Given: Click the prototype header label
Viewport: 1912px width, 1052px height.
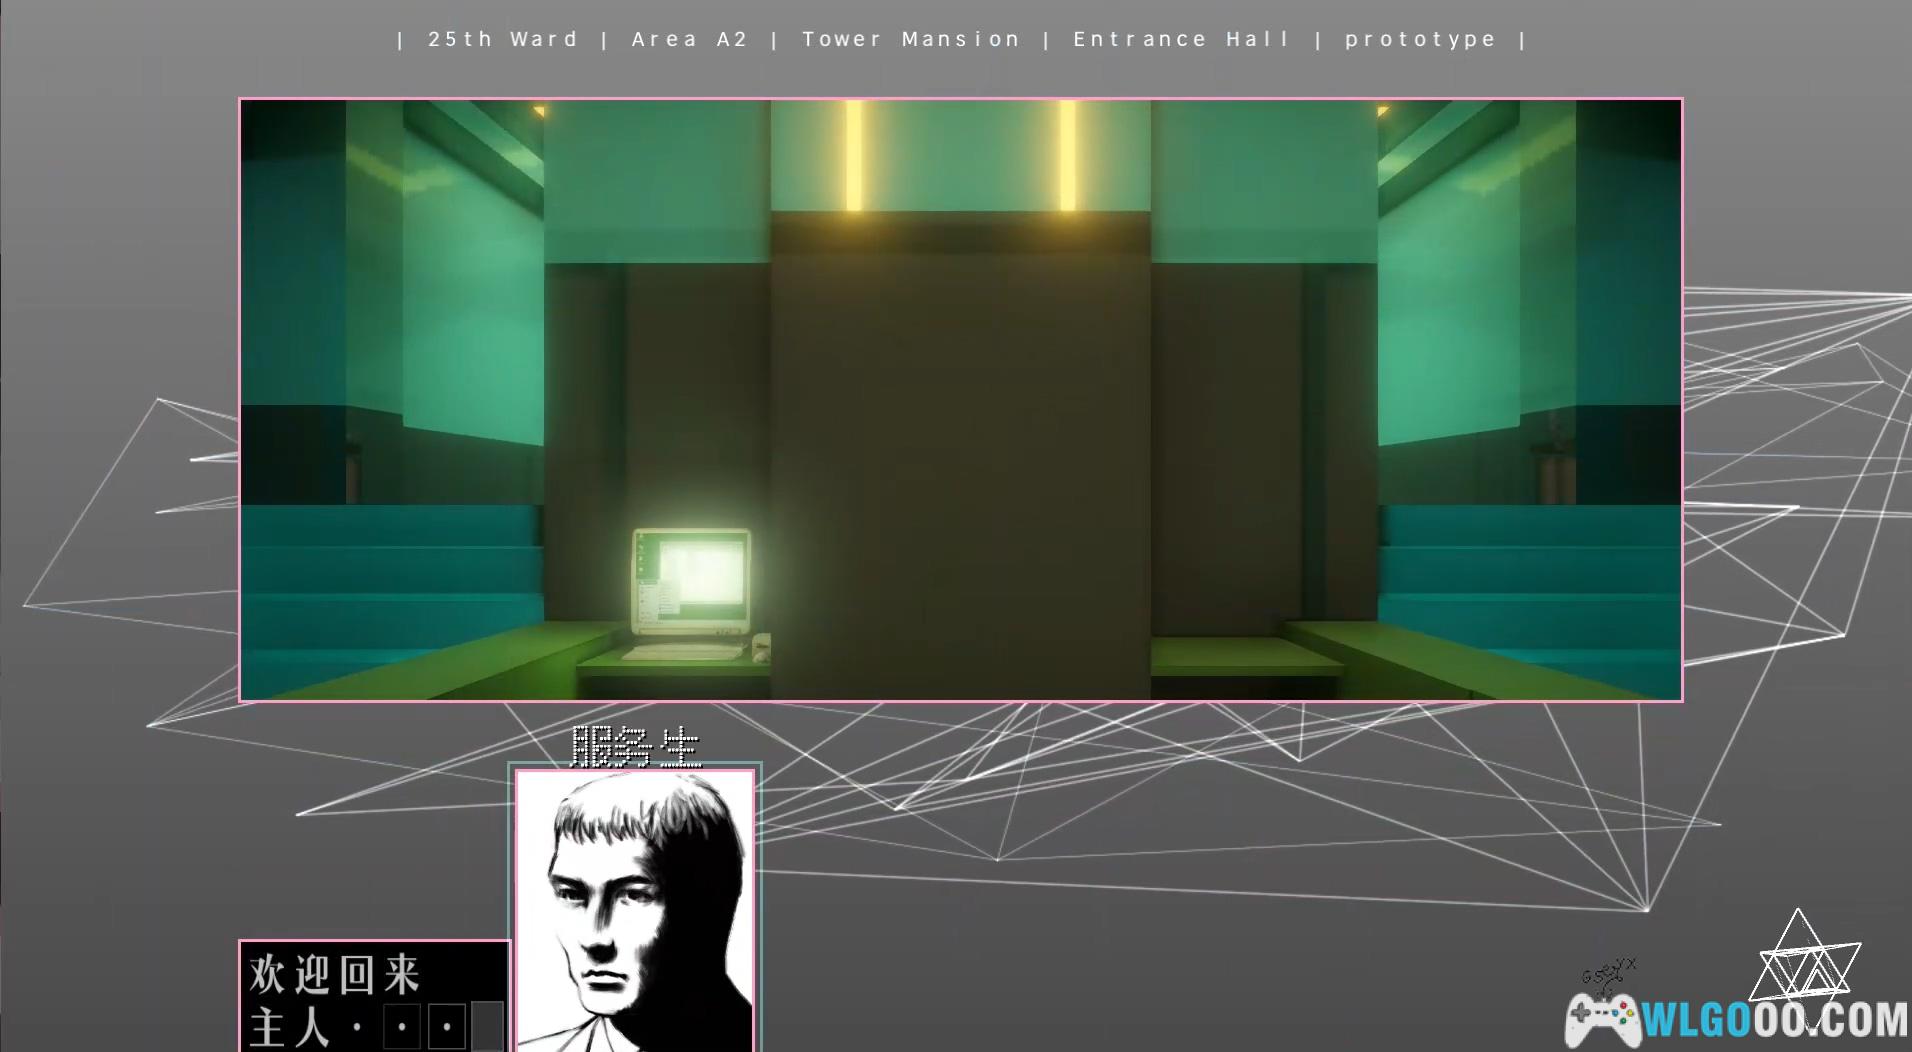Looking at the screenshot, I should 1420,40.
